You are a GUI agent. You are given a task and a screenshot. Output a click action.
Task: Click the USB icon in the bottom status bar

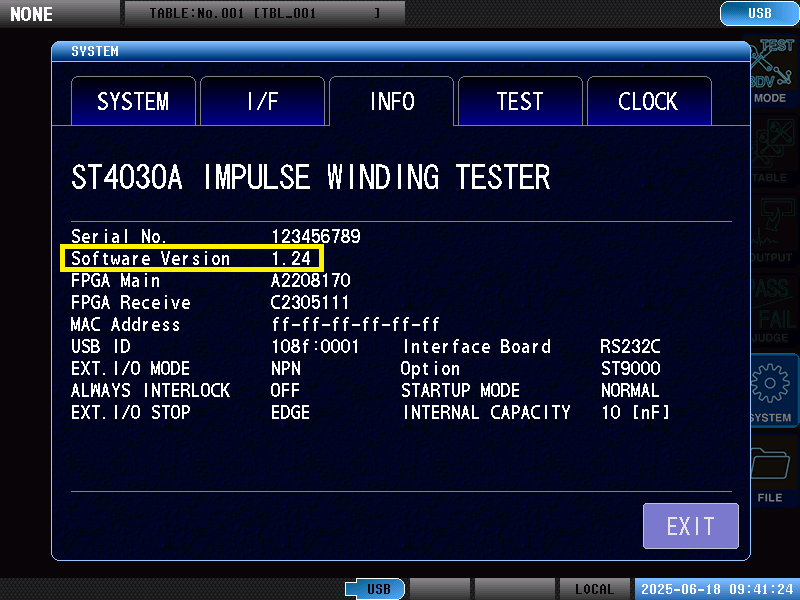click(x=375, y=589)
